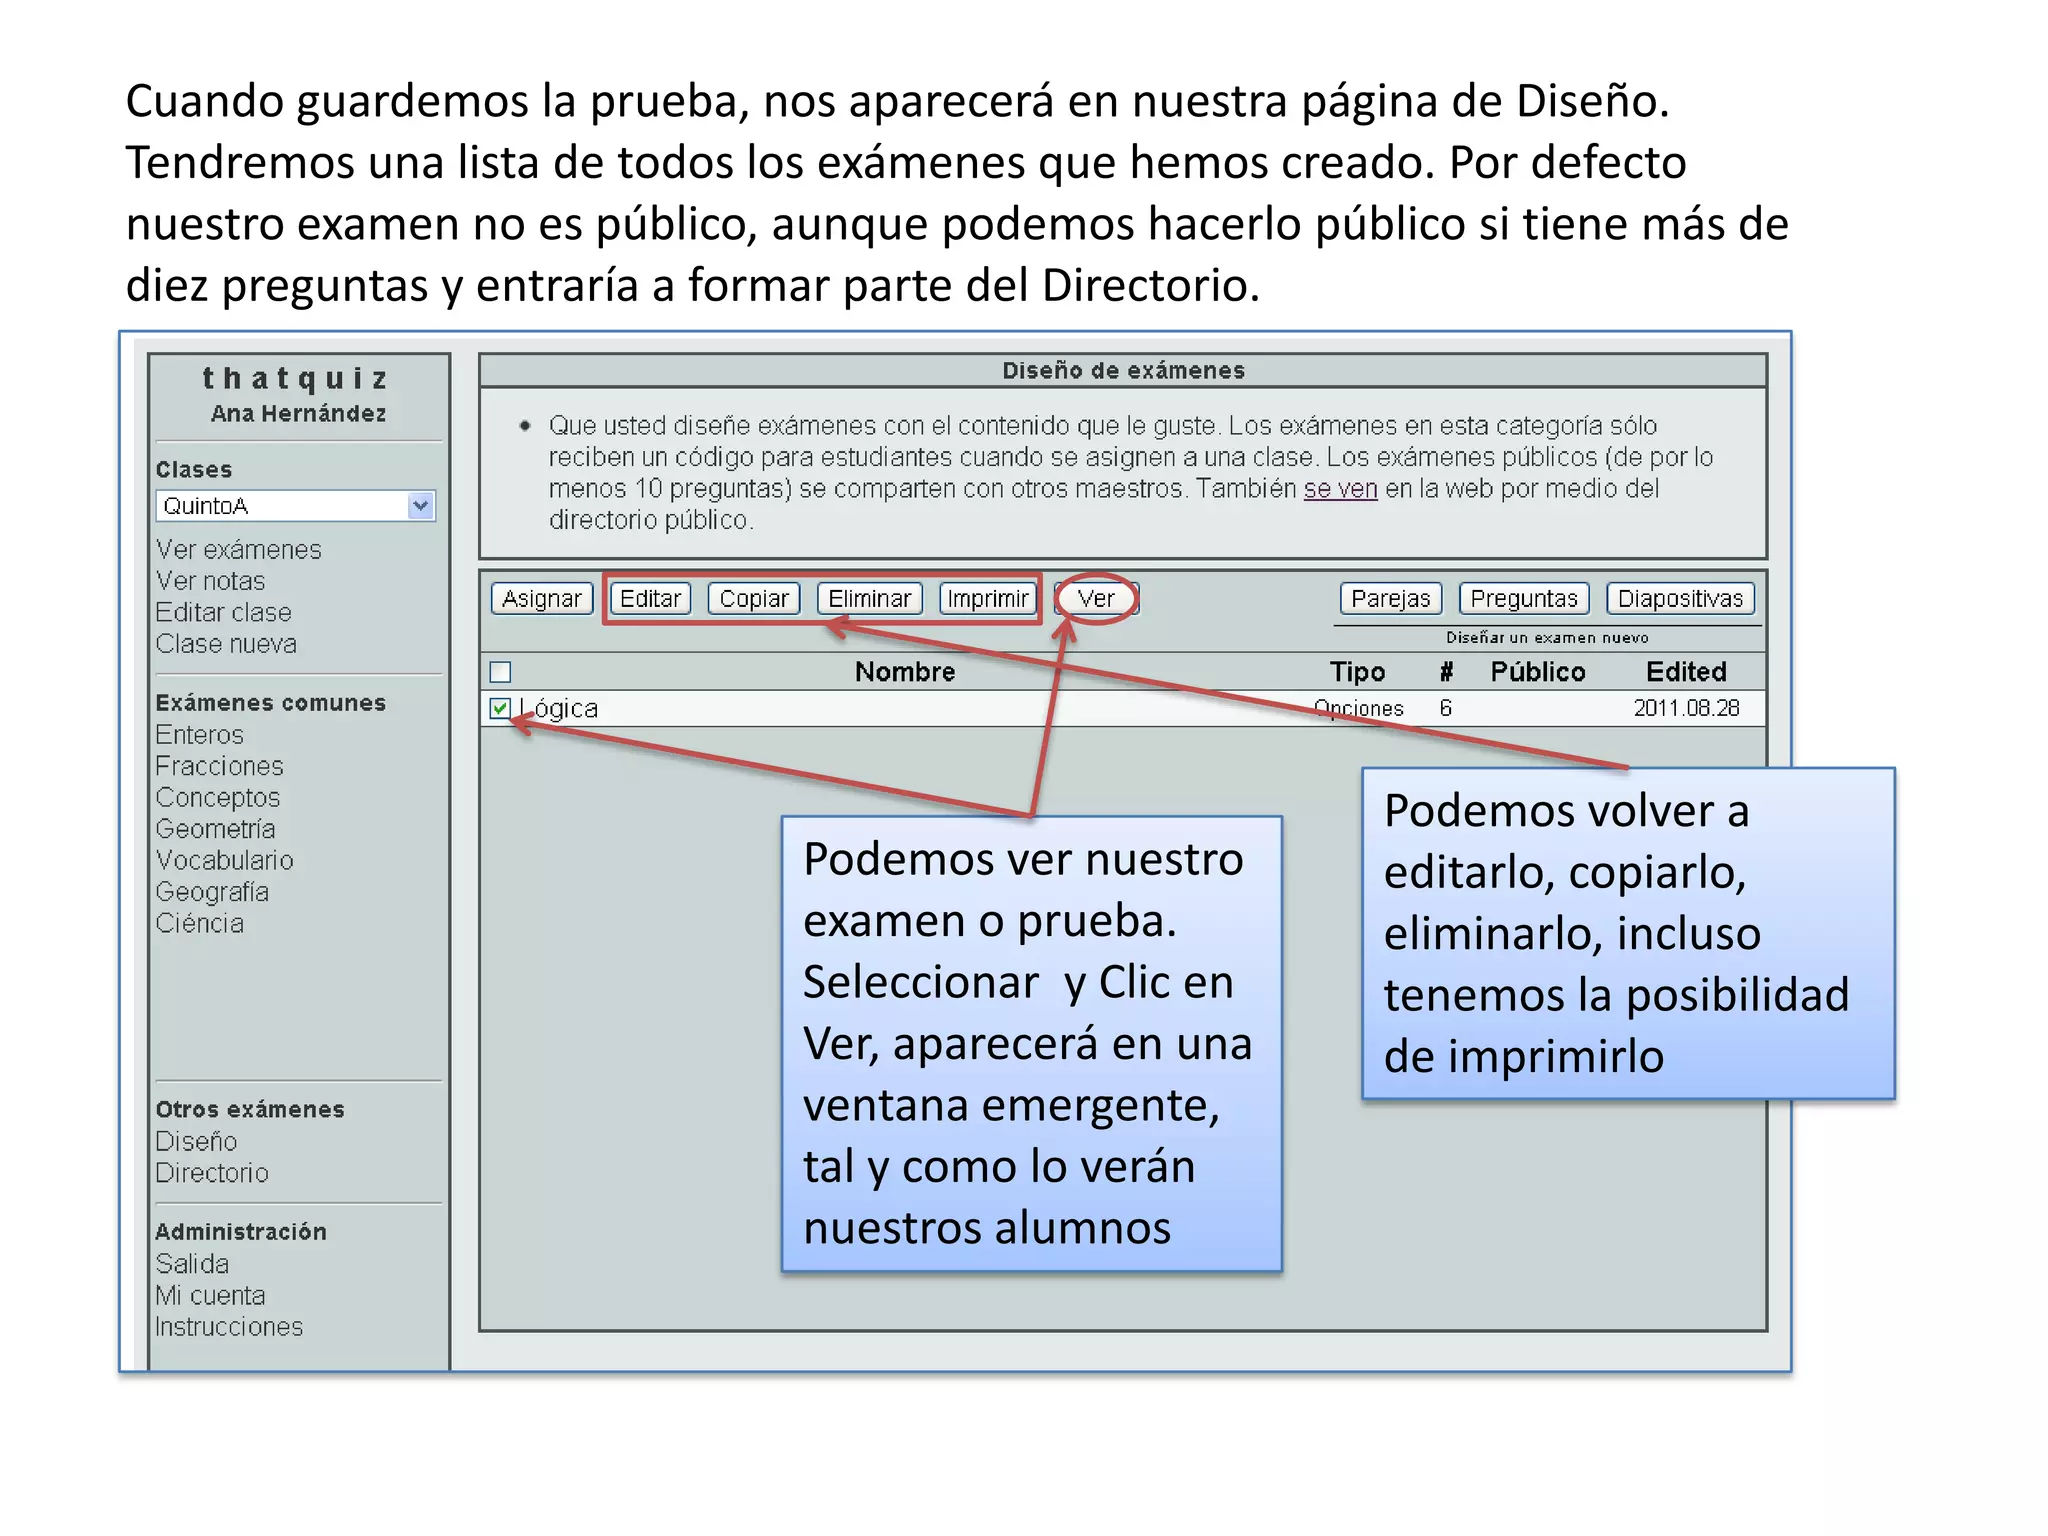Image resolution: width=2048 pixels, height=1536 pixels.
Task: Click the thatquiz logo text
Action: coord(295,379)
